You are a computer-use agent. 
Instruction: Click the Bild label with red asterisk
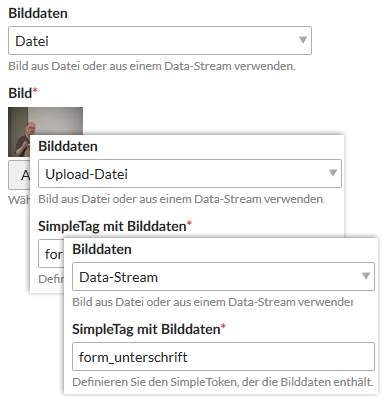23,93
